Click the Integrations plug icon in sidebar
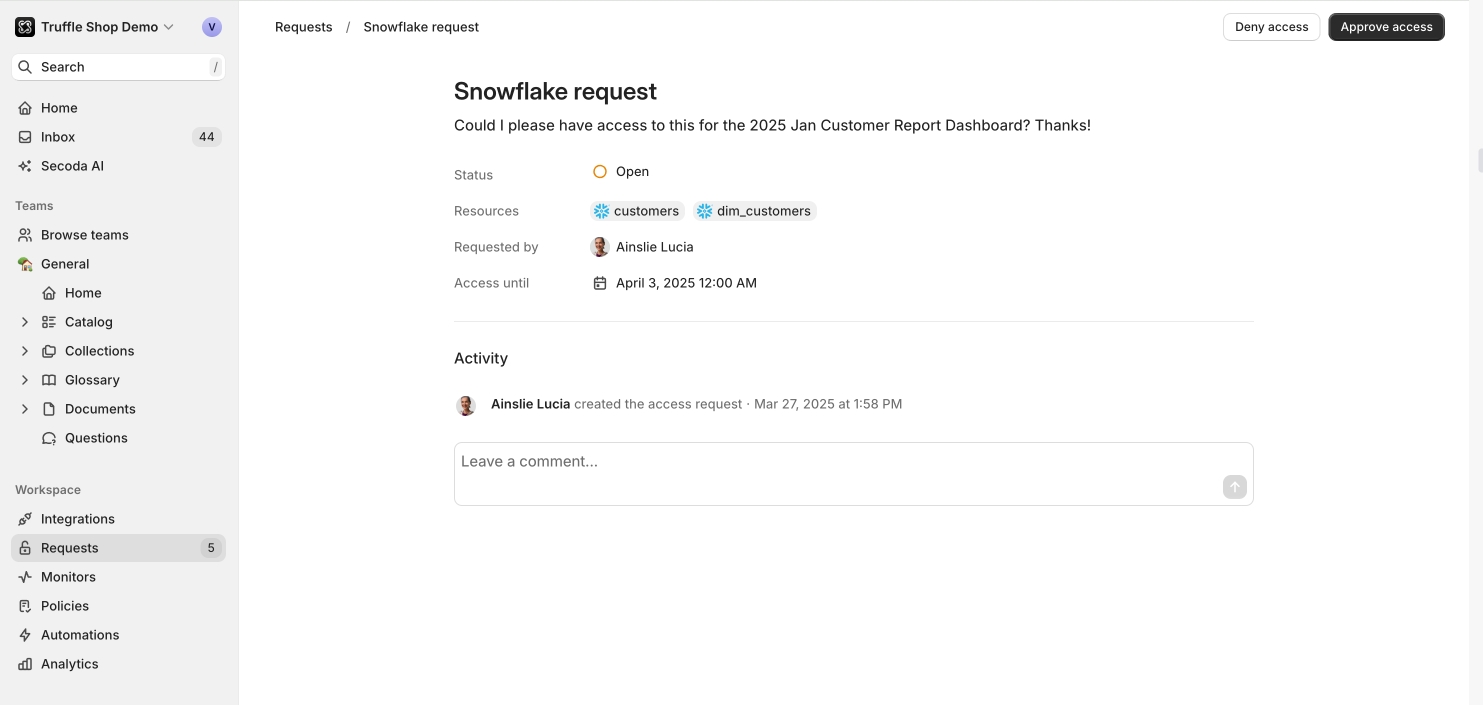 [25, 519]
